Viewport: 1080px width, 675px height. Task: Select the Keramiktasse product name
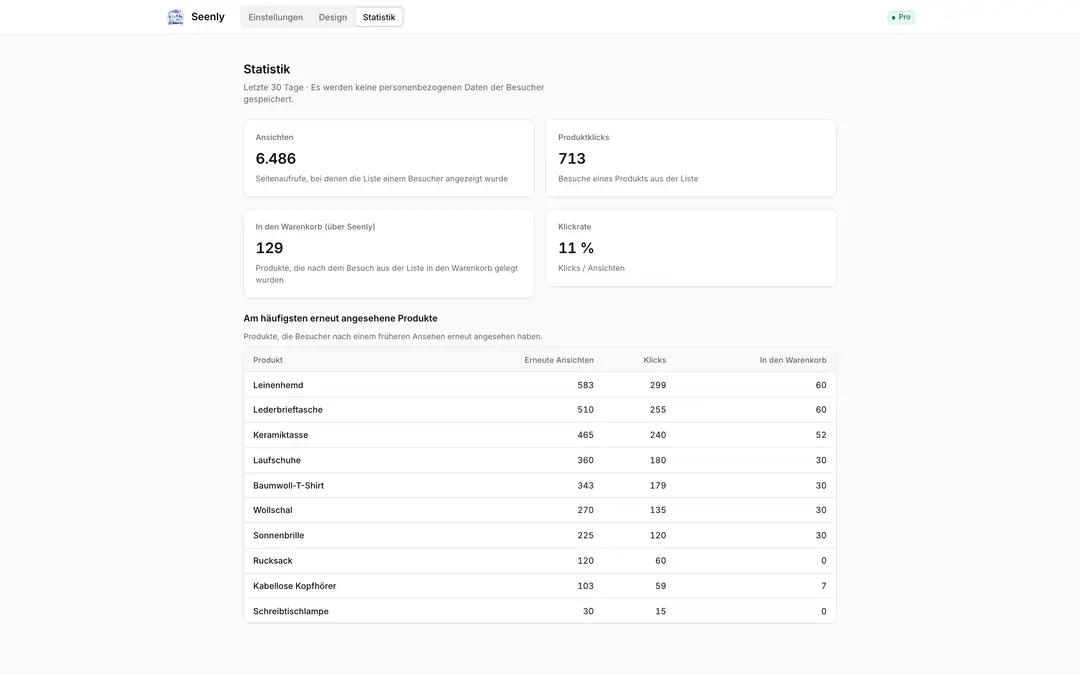[280, 435]
